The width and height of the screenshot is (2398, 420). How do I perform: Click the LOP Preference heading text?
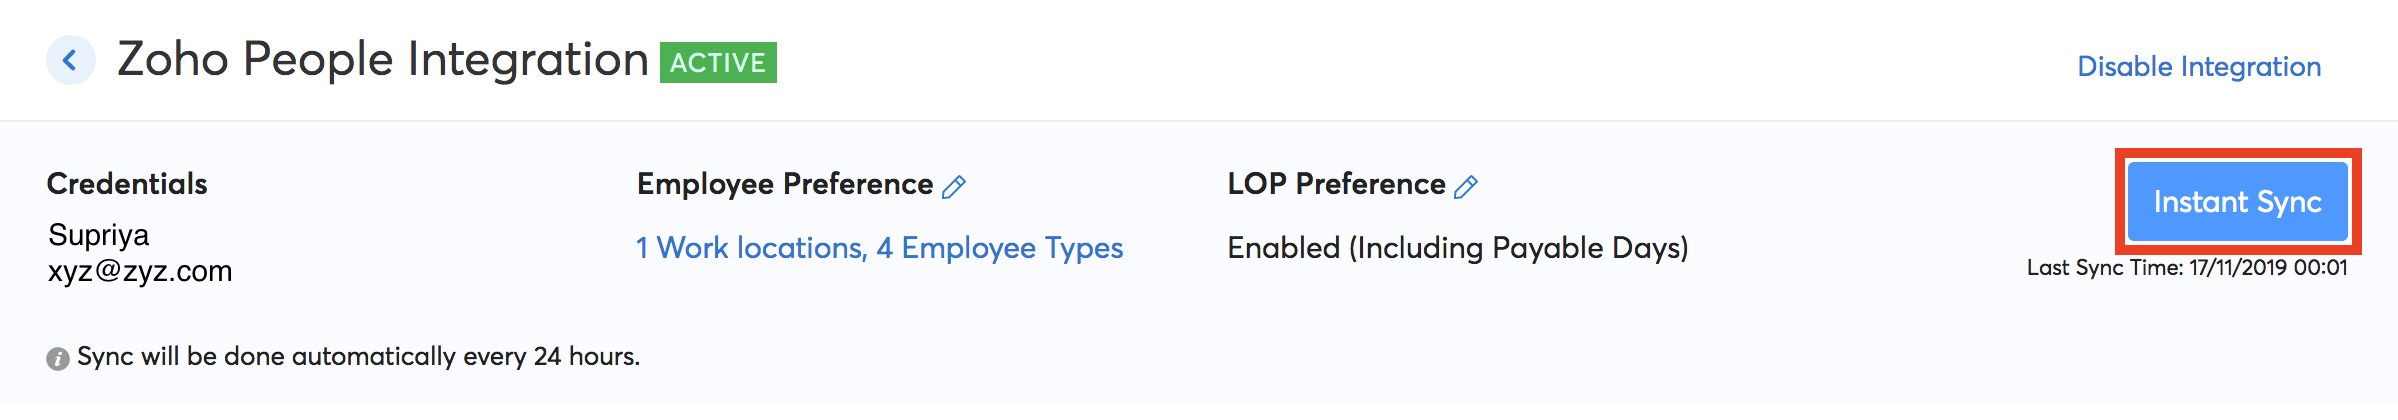tap(1336, 184)
